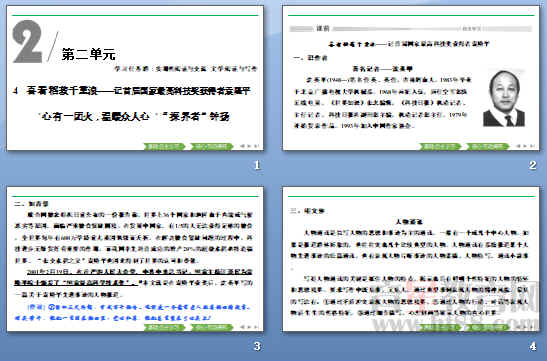Click previous-slide arrow icon on slide 2
This screenshot has height=361, width=547.
click(x=519, y=146)
